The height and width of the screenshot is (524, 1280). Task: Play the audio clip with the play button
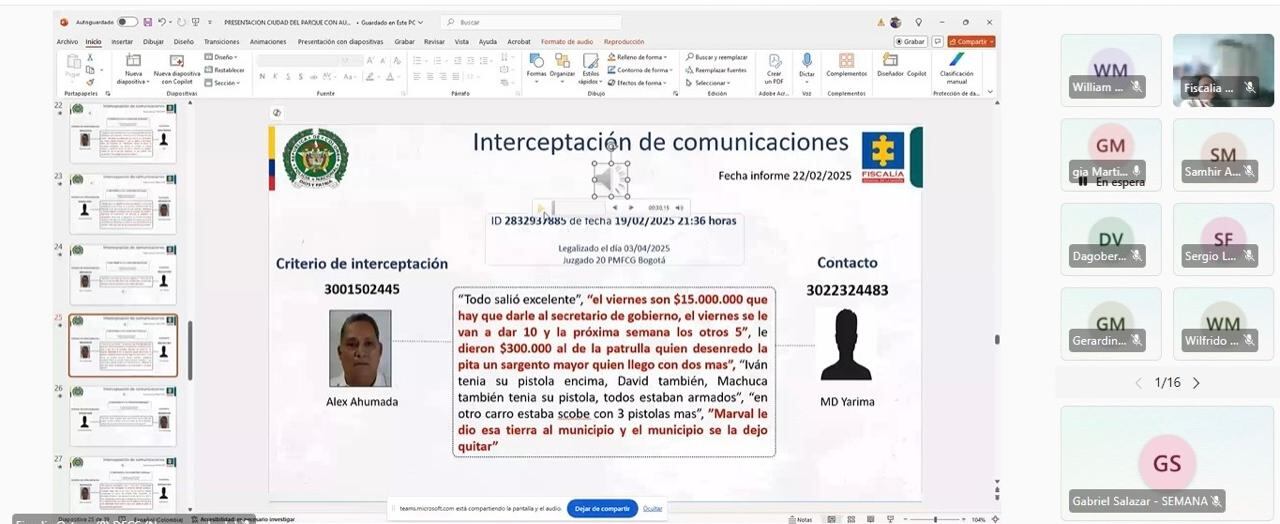542,208
